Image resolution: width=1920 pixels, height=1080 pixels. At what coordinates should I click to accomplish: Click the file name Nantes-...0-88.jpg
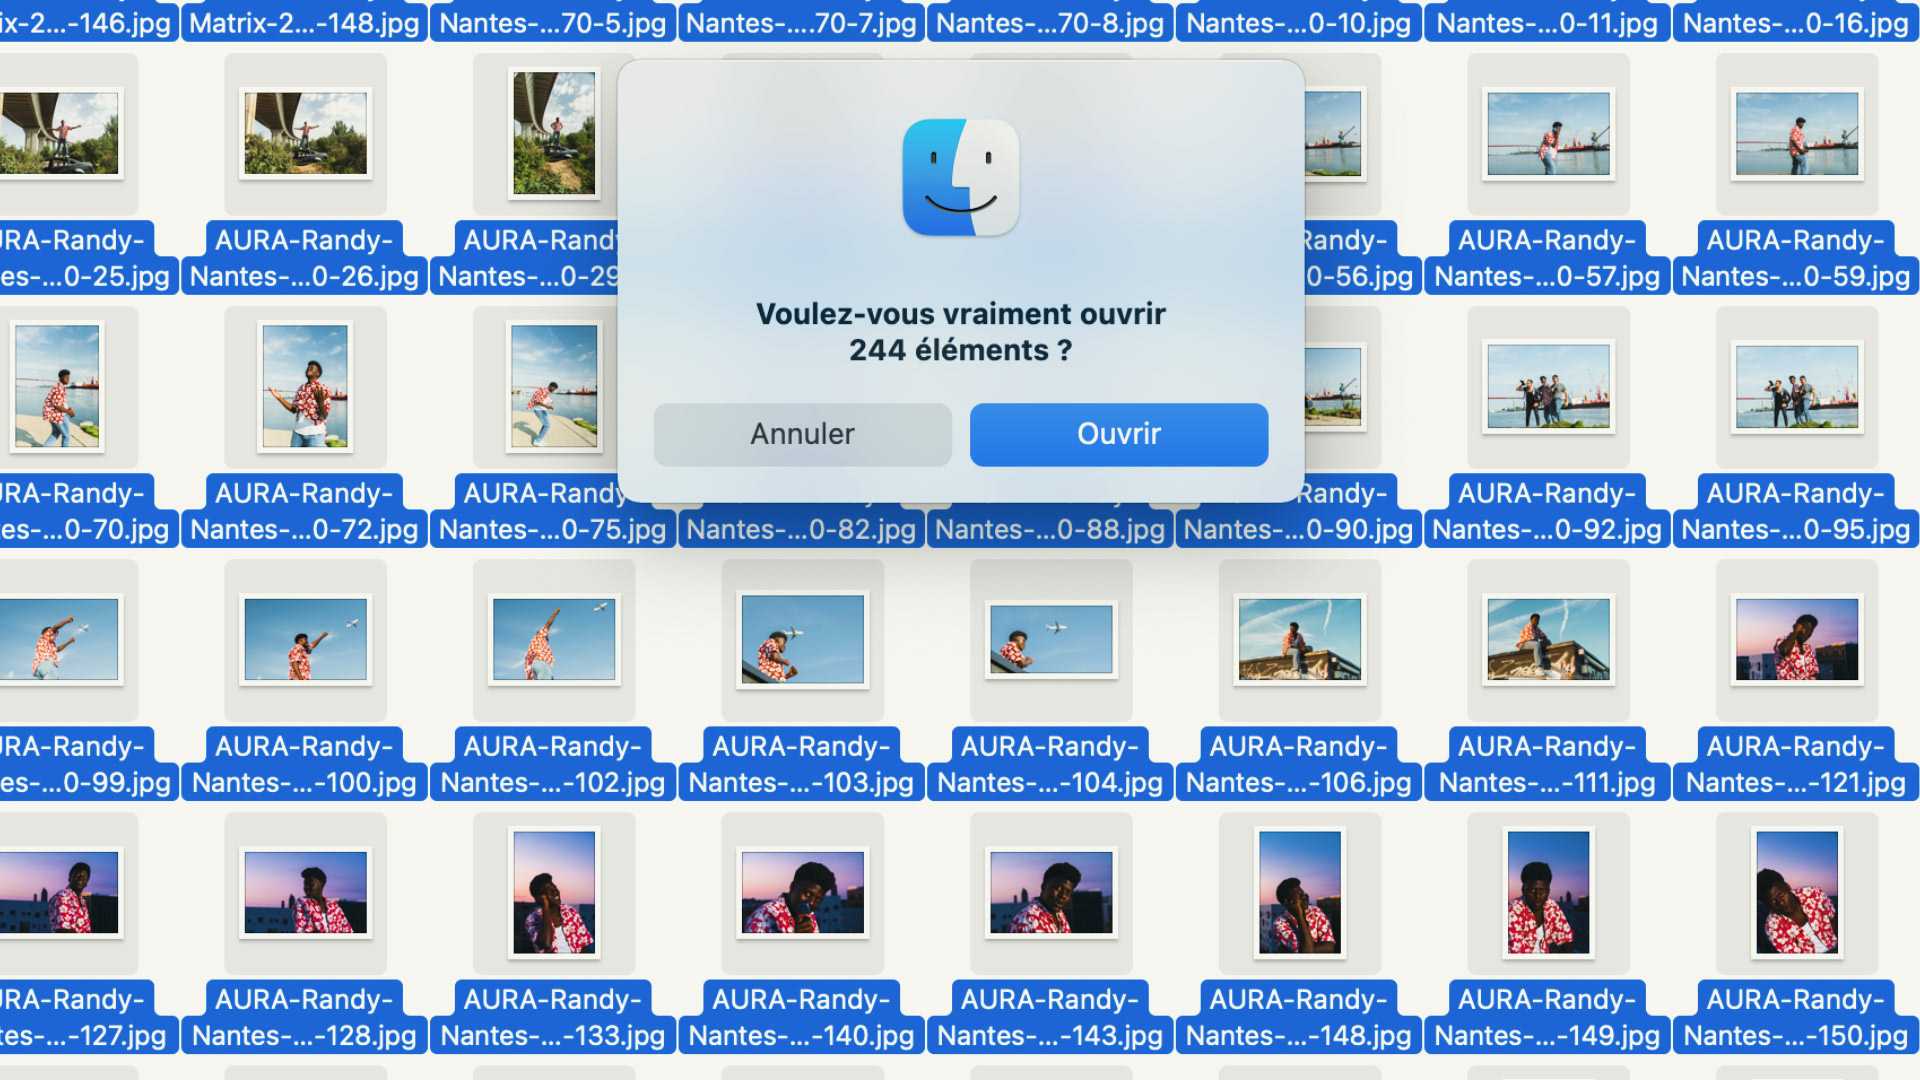click(x=1050, y=529)
